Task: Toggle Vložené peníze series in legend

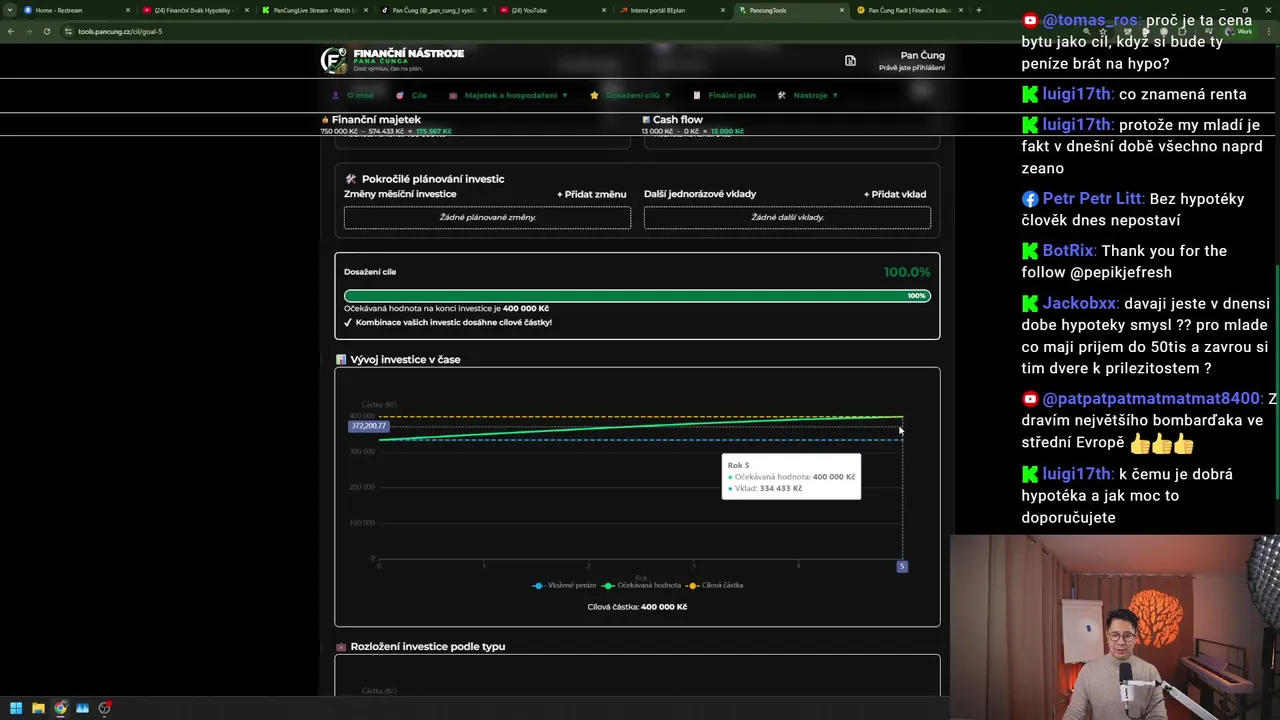Action: coord(565,585)
